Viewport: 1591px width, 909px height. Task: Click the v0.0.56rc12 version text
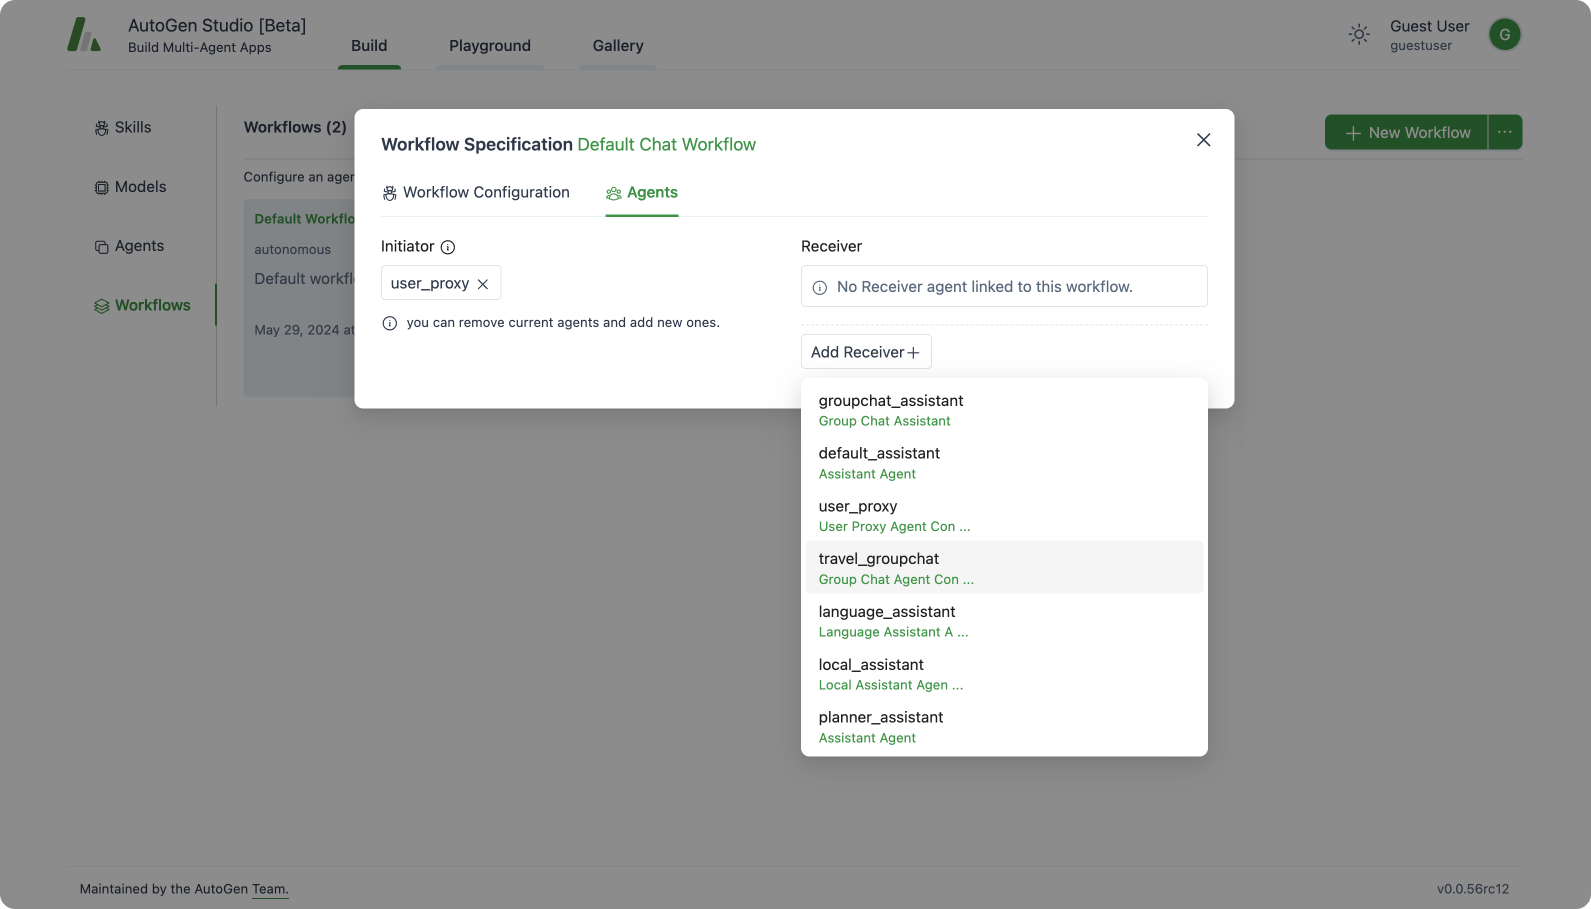click(1473, 889)
